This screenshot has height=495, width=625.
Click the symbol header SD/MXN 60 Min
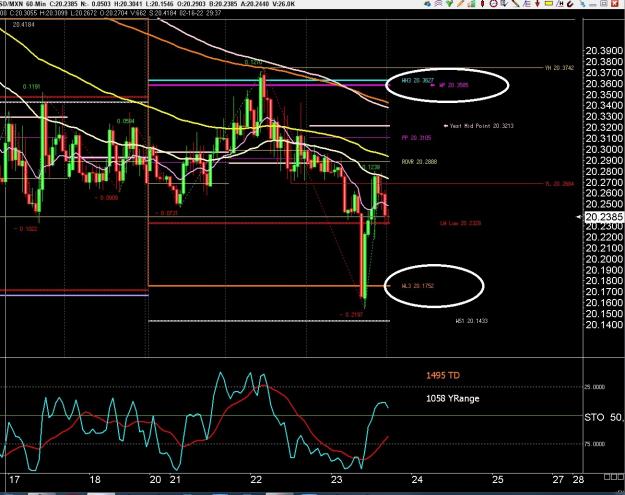(22, 4)
